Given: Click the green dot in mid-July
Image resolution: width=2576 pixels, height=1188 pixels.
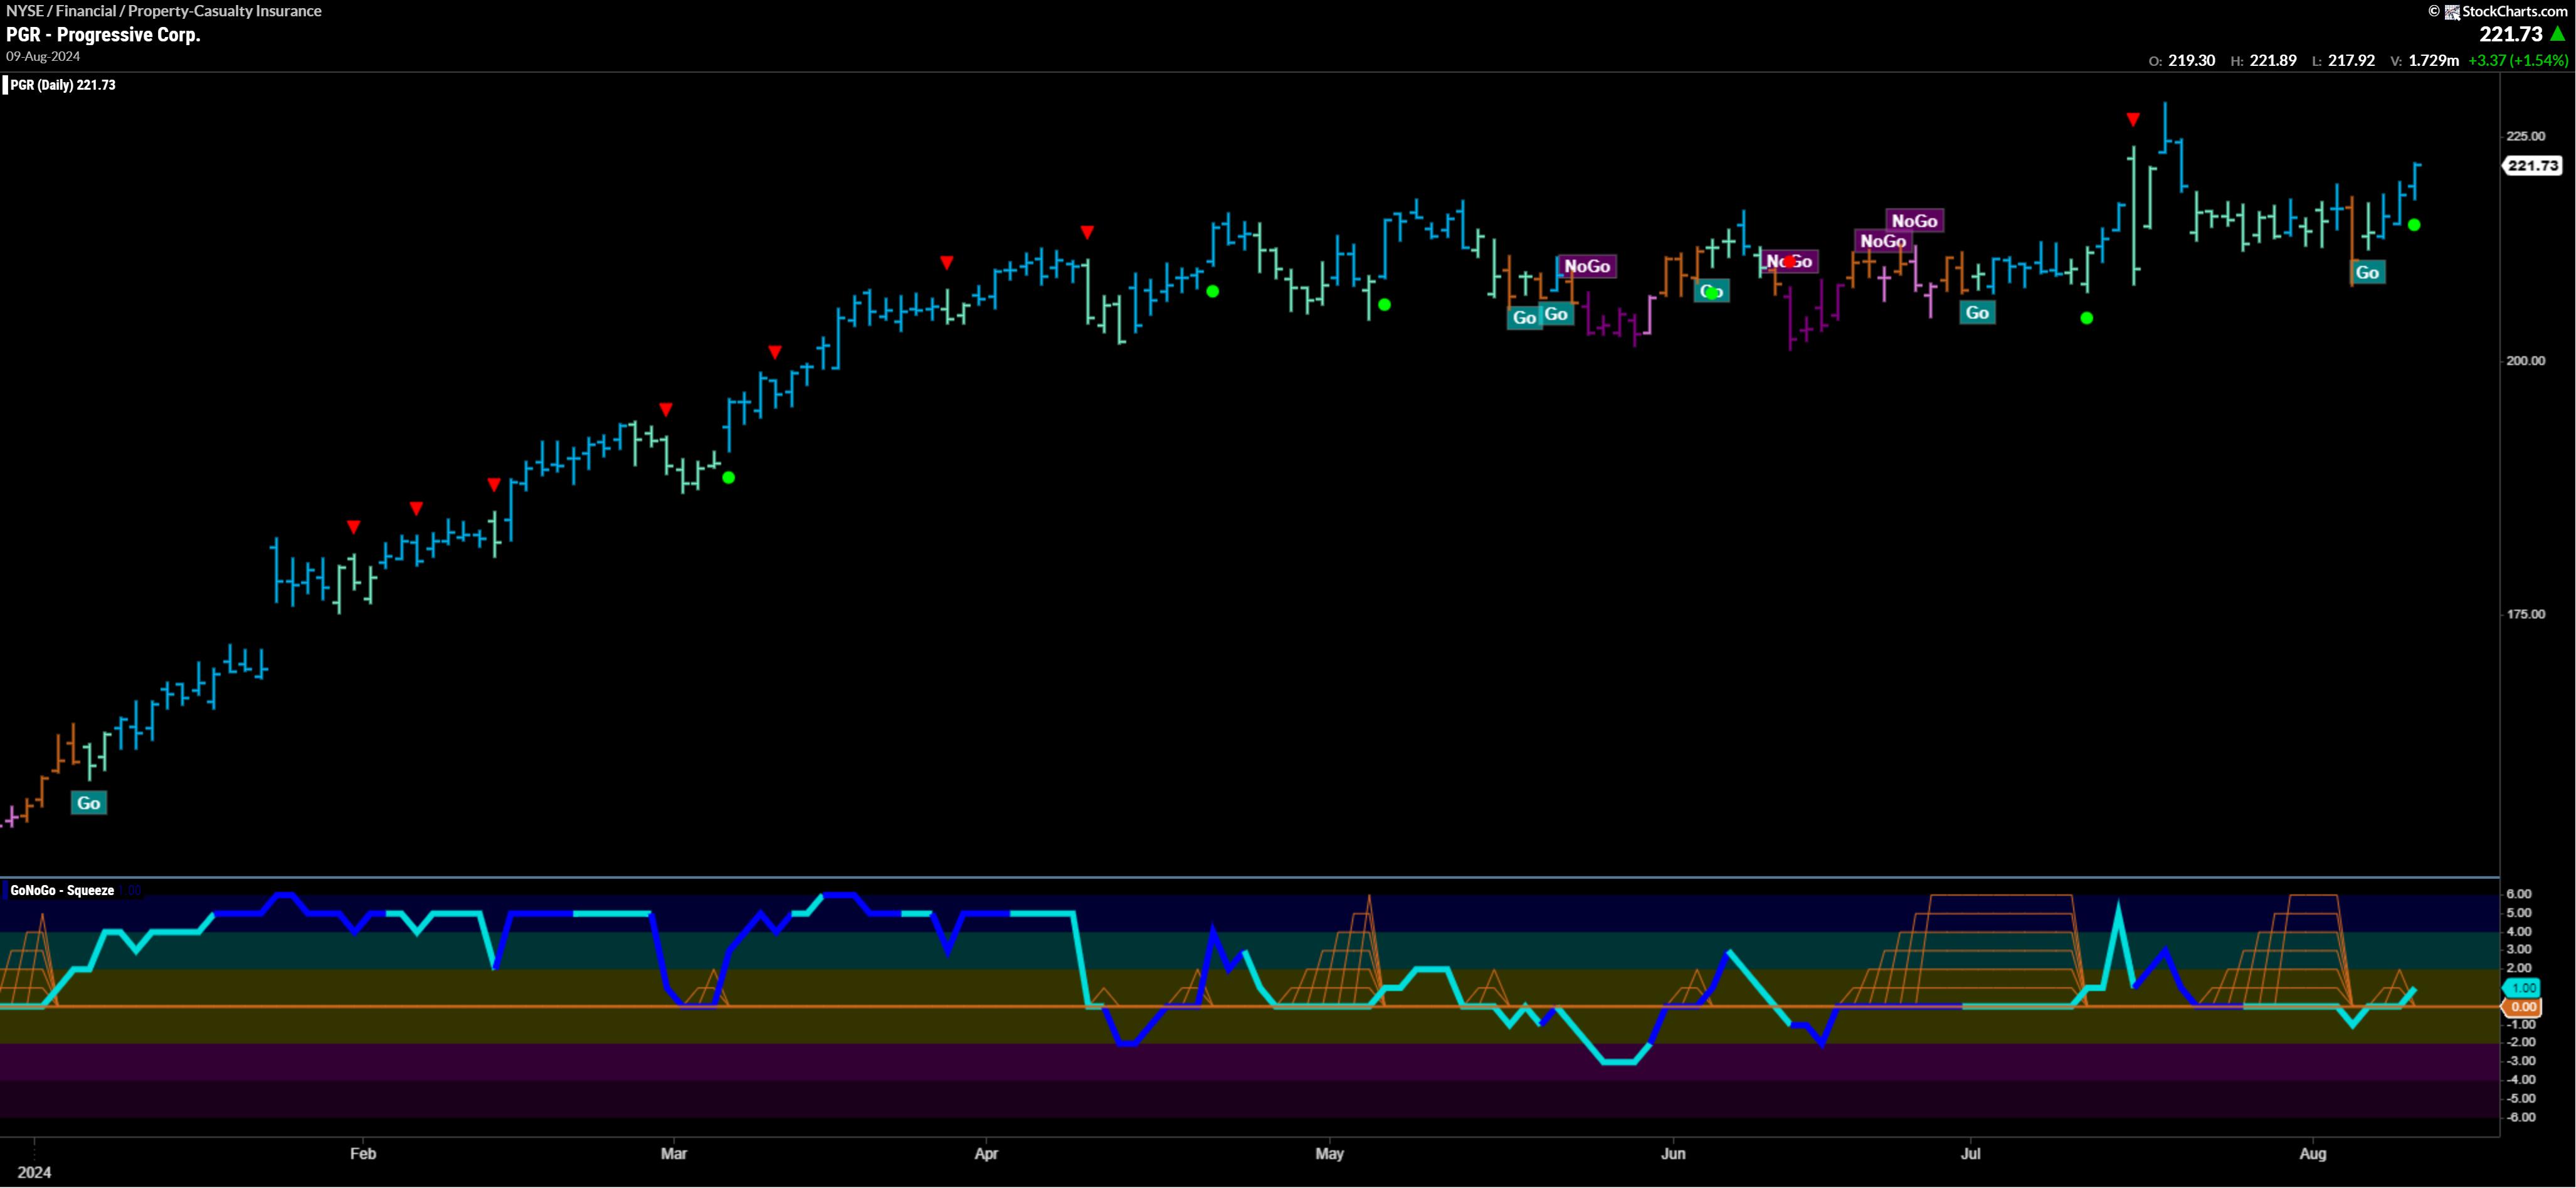Looking at the screenshot, I should [x=2086, y=318].
